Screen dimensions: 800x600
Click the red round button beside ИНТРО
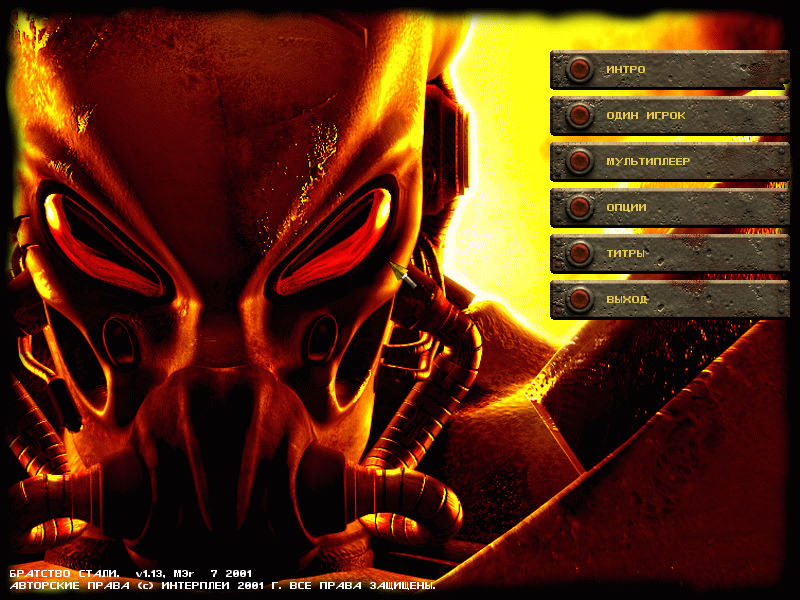click(x=579, y=69)
